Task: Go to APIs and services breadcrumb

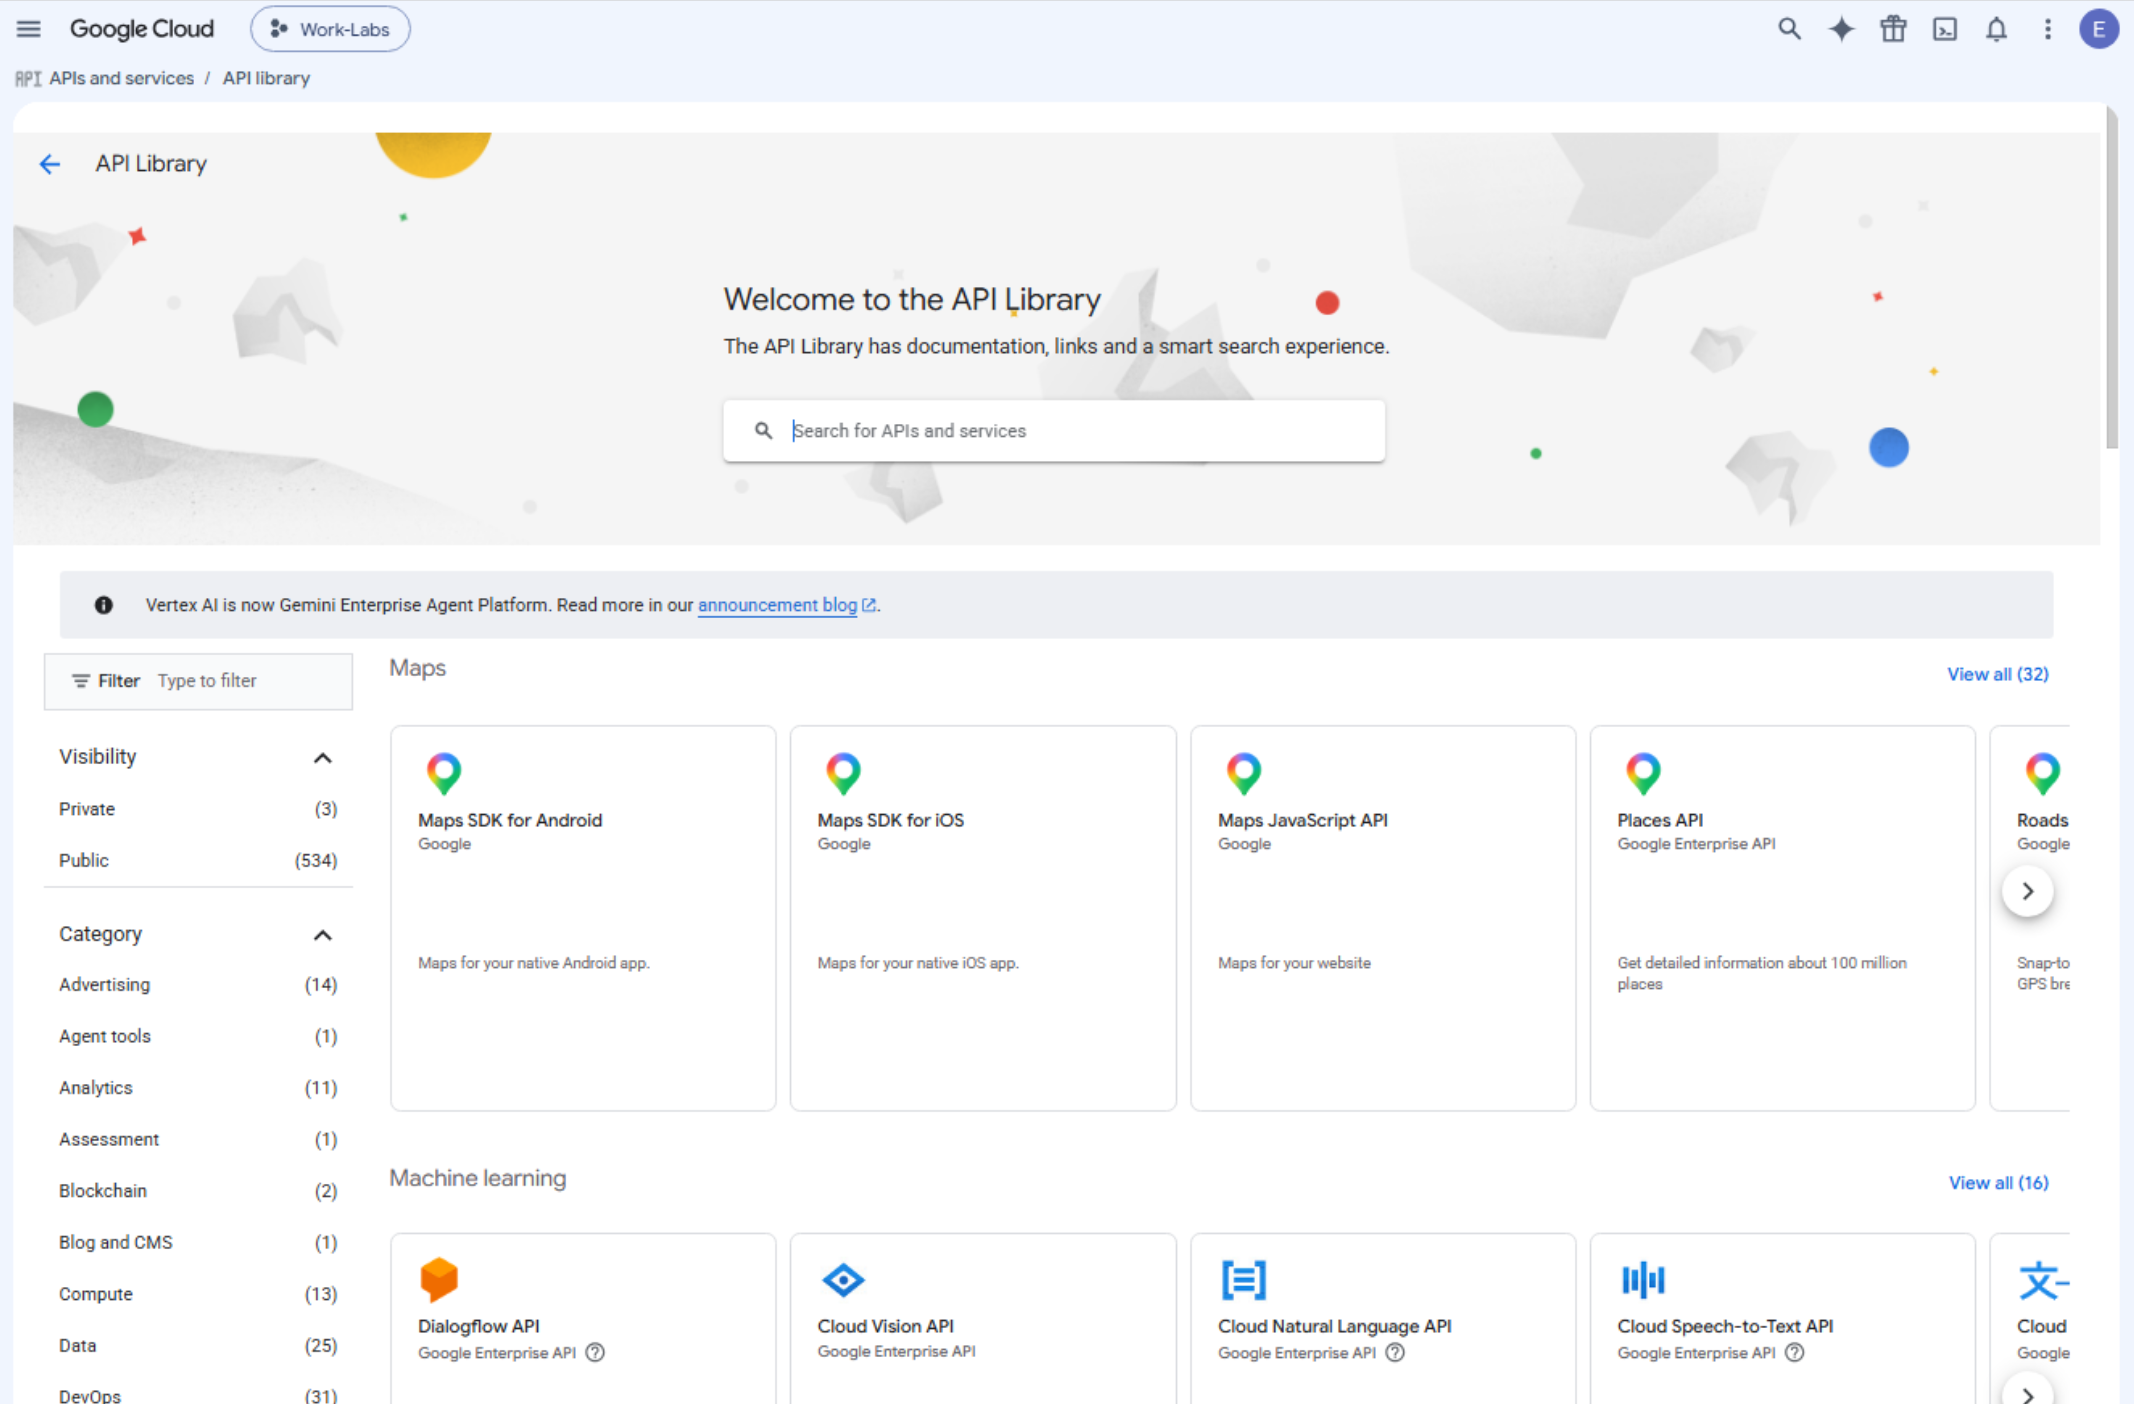Action: [122, 79]
